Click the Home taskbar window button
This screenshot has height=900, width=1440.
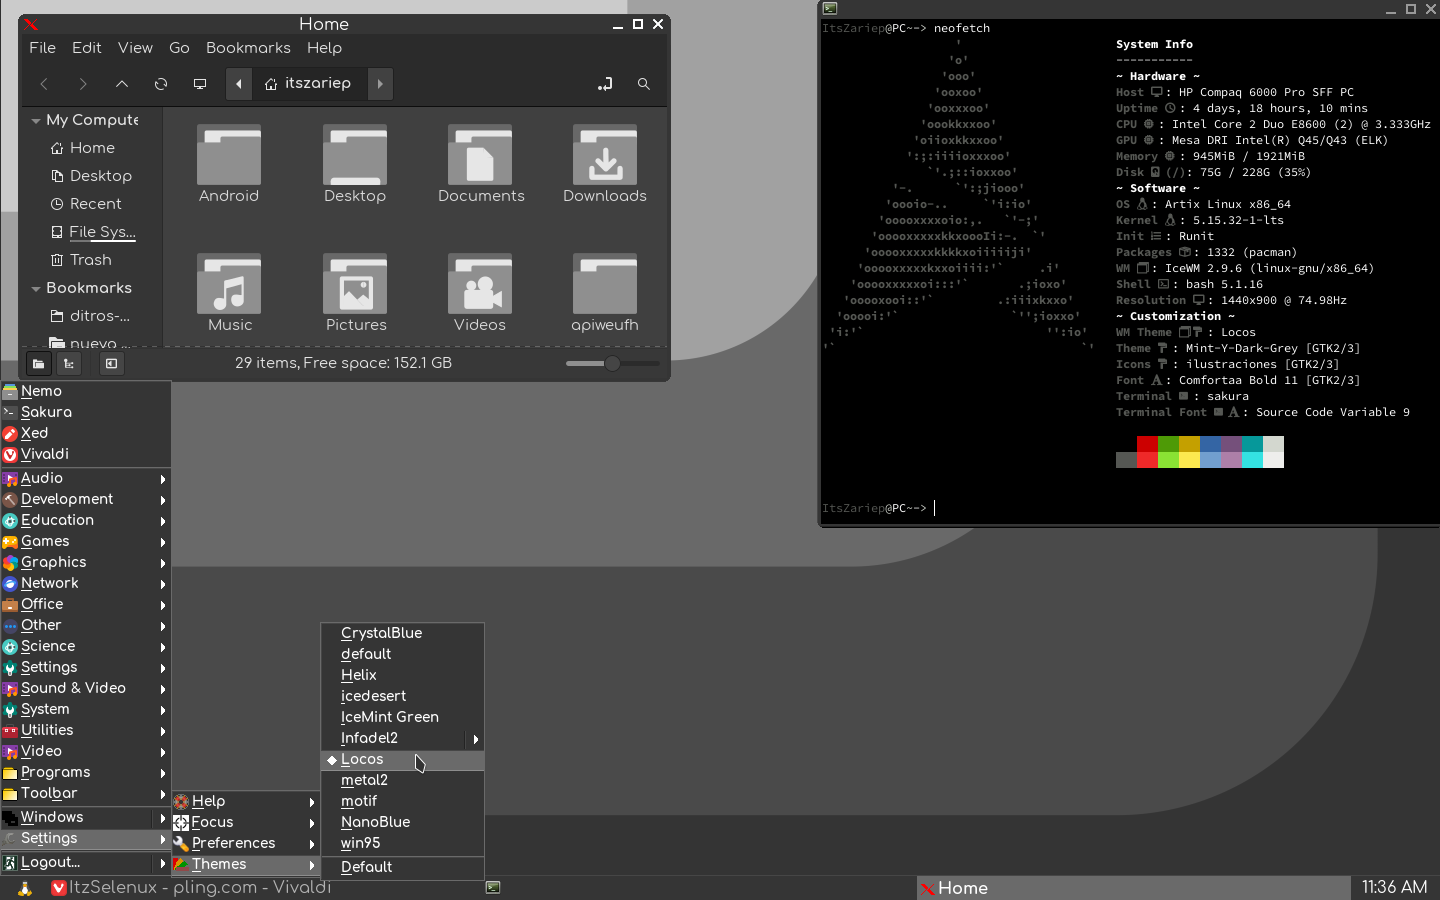click(x=1133, y=888)
